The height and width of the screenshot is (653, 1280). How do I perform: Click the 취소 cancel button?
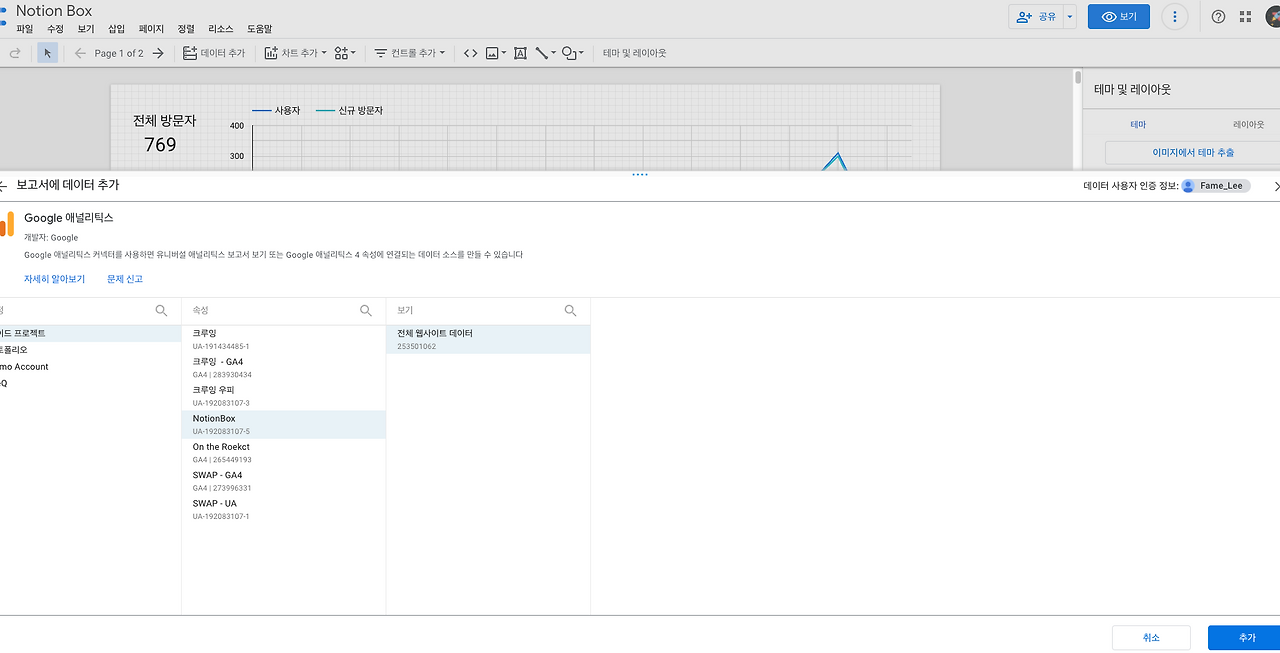[x=1151, y=638]
